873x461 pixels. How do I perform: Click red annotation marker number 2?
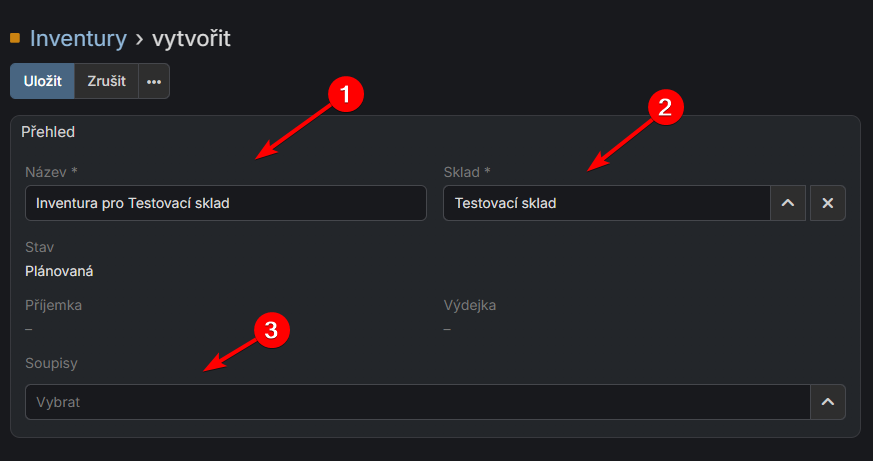click(x=665, y=106)
